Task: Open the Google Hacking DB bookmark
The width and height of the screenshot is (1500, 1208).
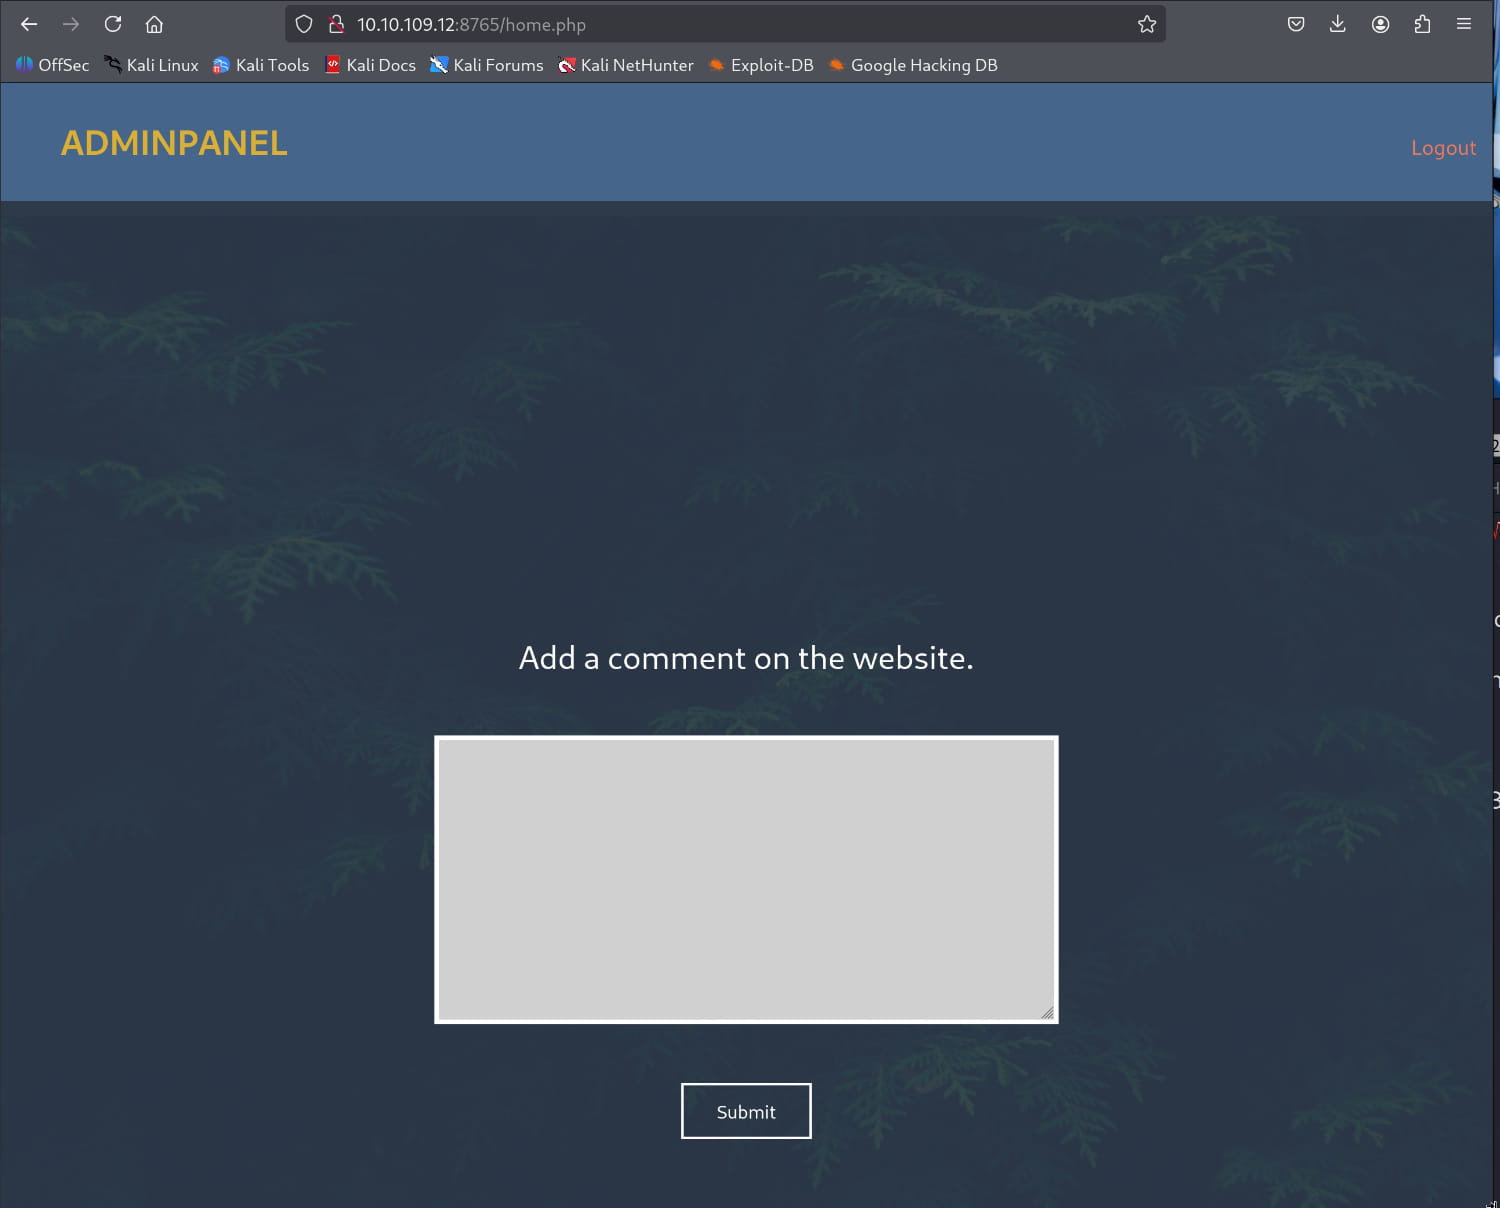Action: pos(913,65)
